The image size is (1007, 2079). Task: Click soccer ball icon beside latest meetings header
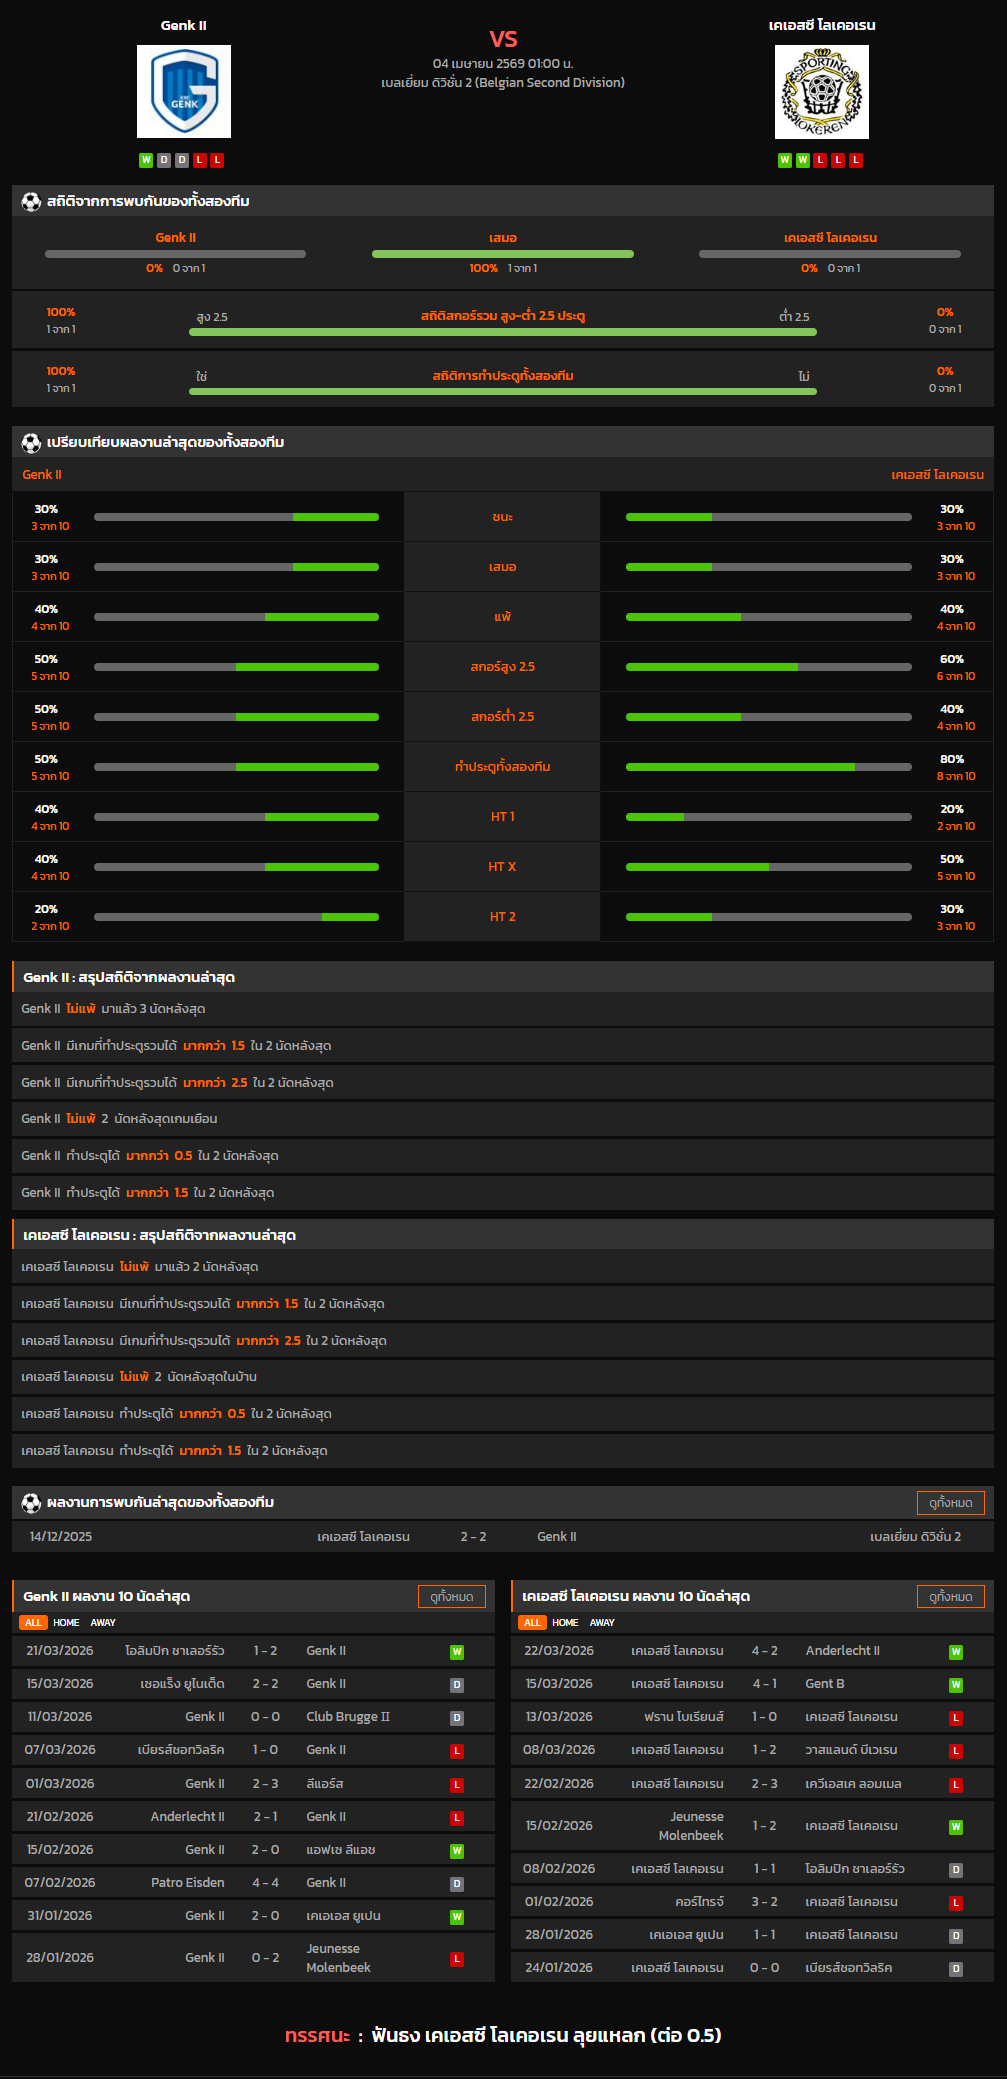click(31, 1502)
